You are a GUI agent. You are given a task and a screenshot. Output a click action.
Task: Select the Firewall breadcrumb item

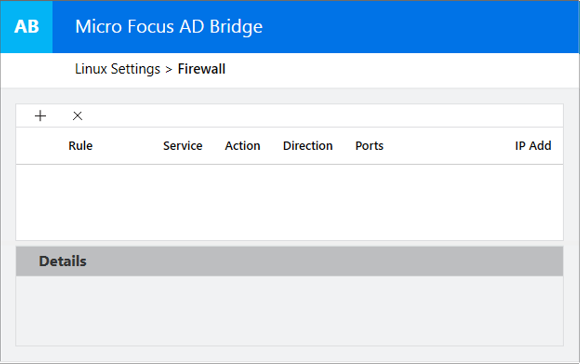[202, 69]
